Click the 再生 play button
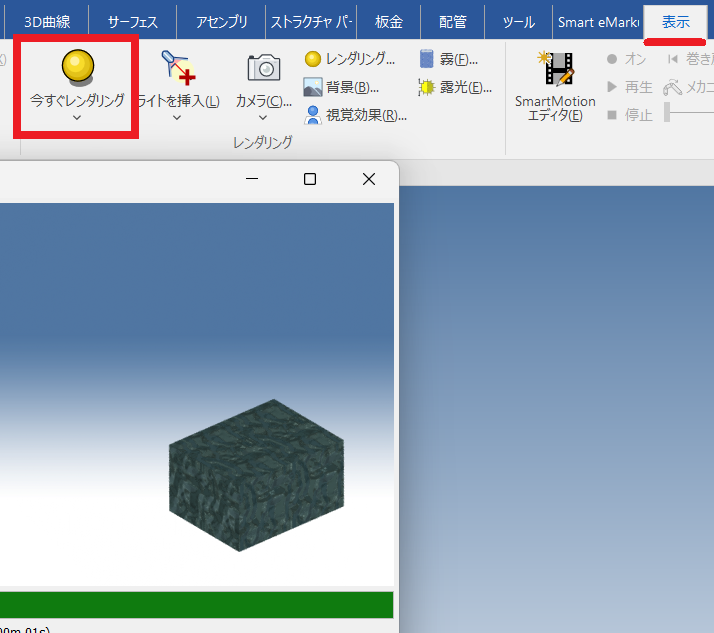The height and width of the screenshot is (633, 714). (630, 87)
